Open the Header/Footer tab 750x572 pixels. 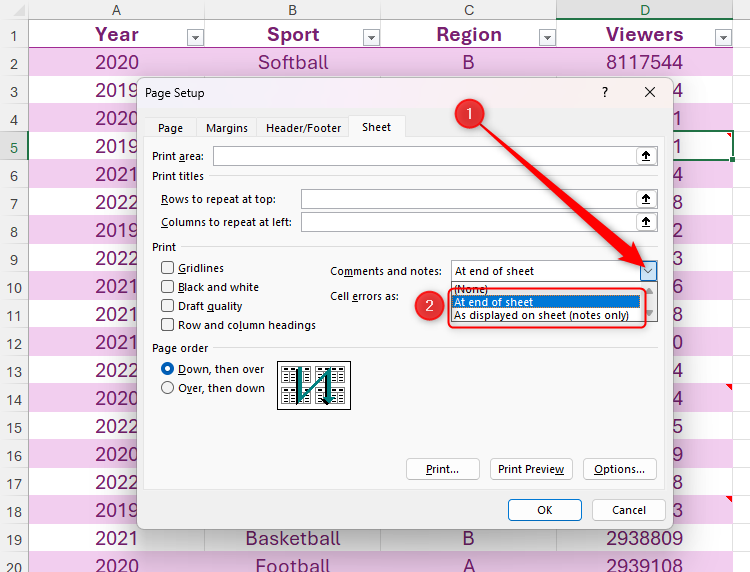303,128
